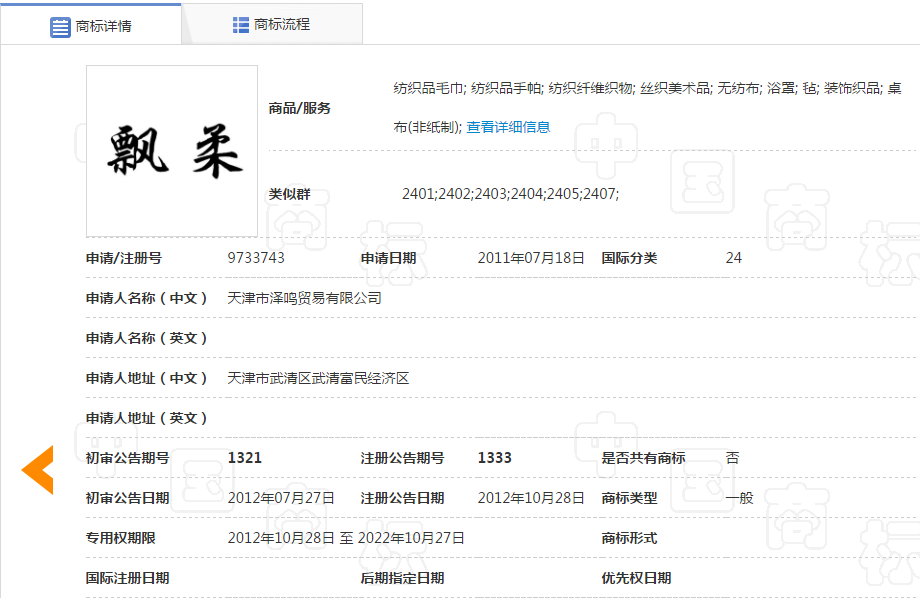Screen dimensions: 920x598
Task: Open the 查看详细信息 link
Action: click(x=508, y=127)
